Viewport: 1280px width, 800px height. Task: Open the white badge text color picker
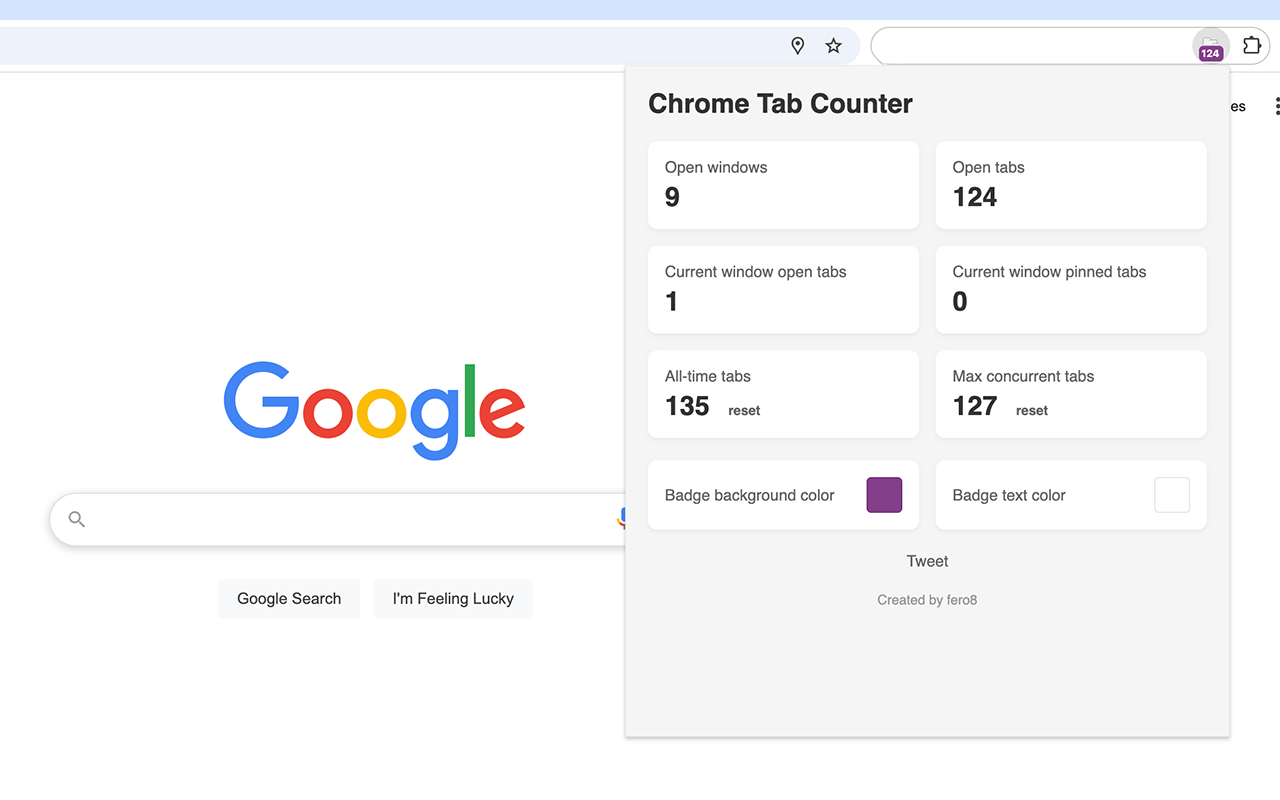1172,495
